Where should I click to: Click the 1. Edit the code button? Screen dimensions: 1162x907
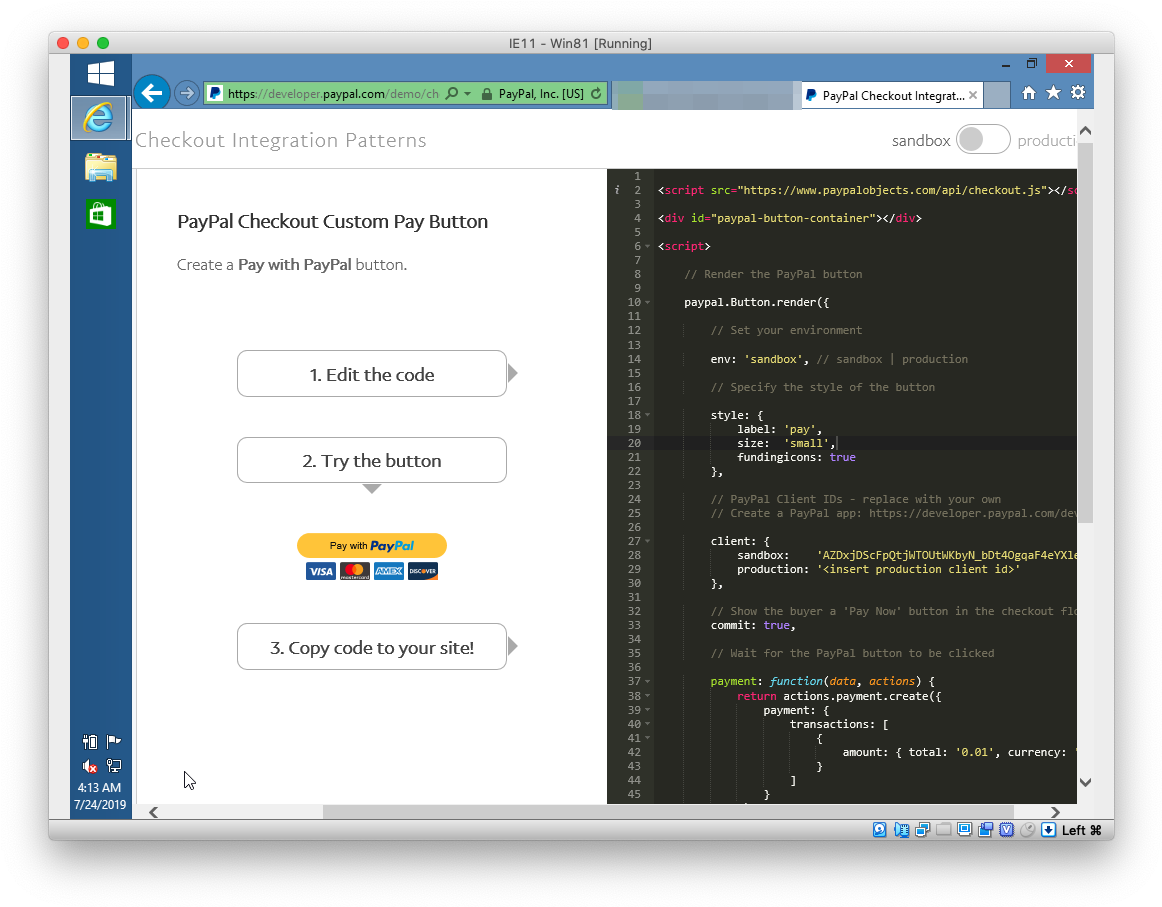pos(372,374)
